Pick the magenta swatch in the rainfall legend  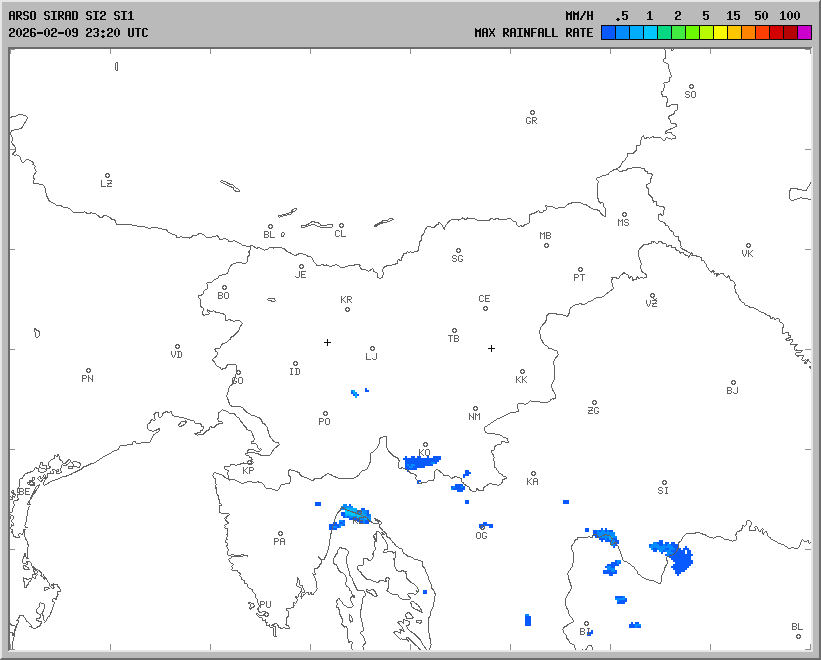[x=805, y=33]
